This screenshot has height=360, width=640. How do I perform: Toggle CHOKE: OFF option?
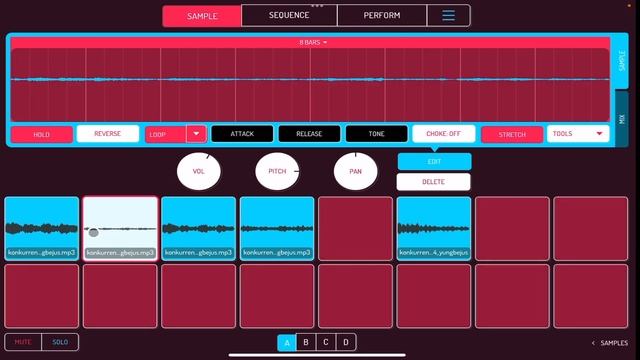(444, 134)
